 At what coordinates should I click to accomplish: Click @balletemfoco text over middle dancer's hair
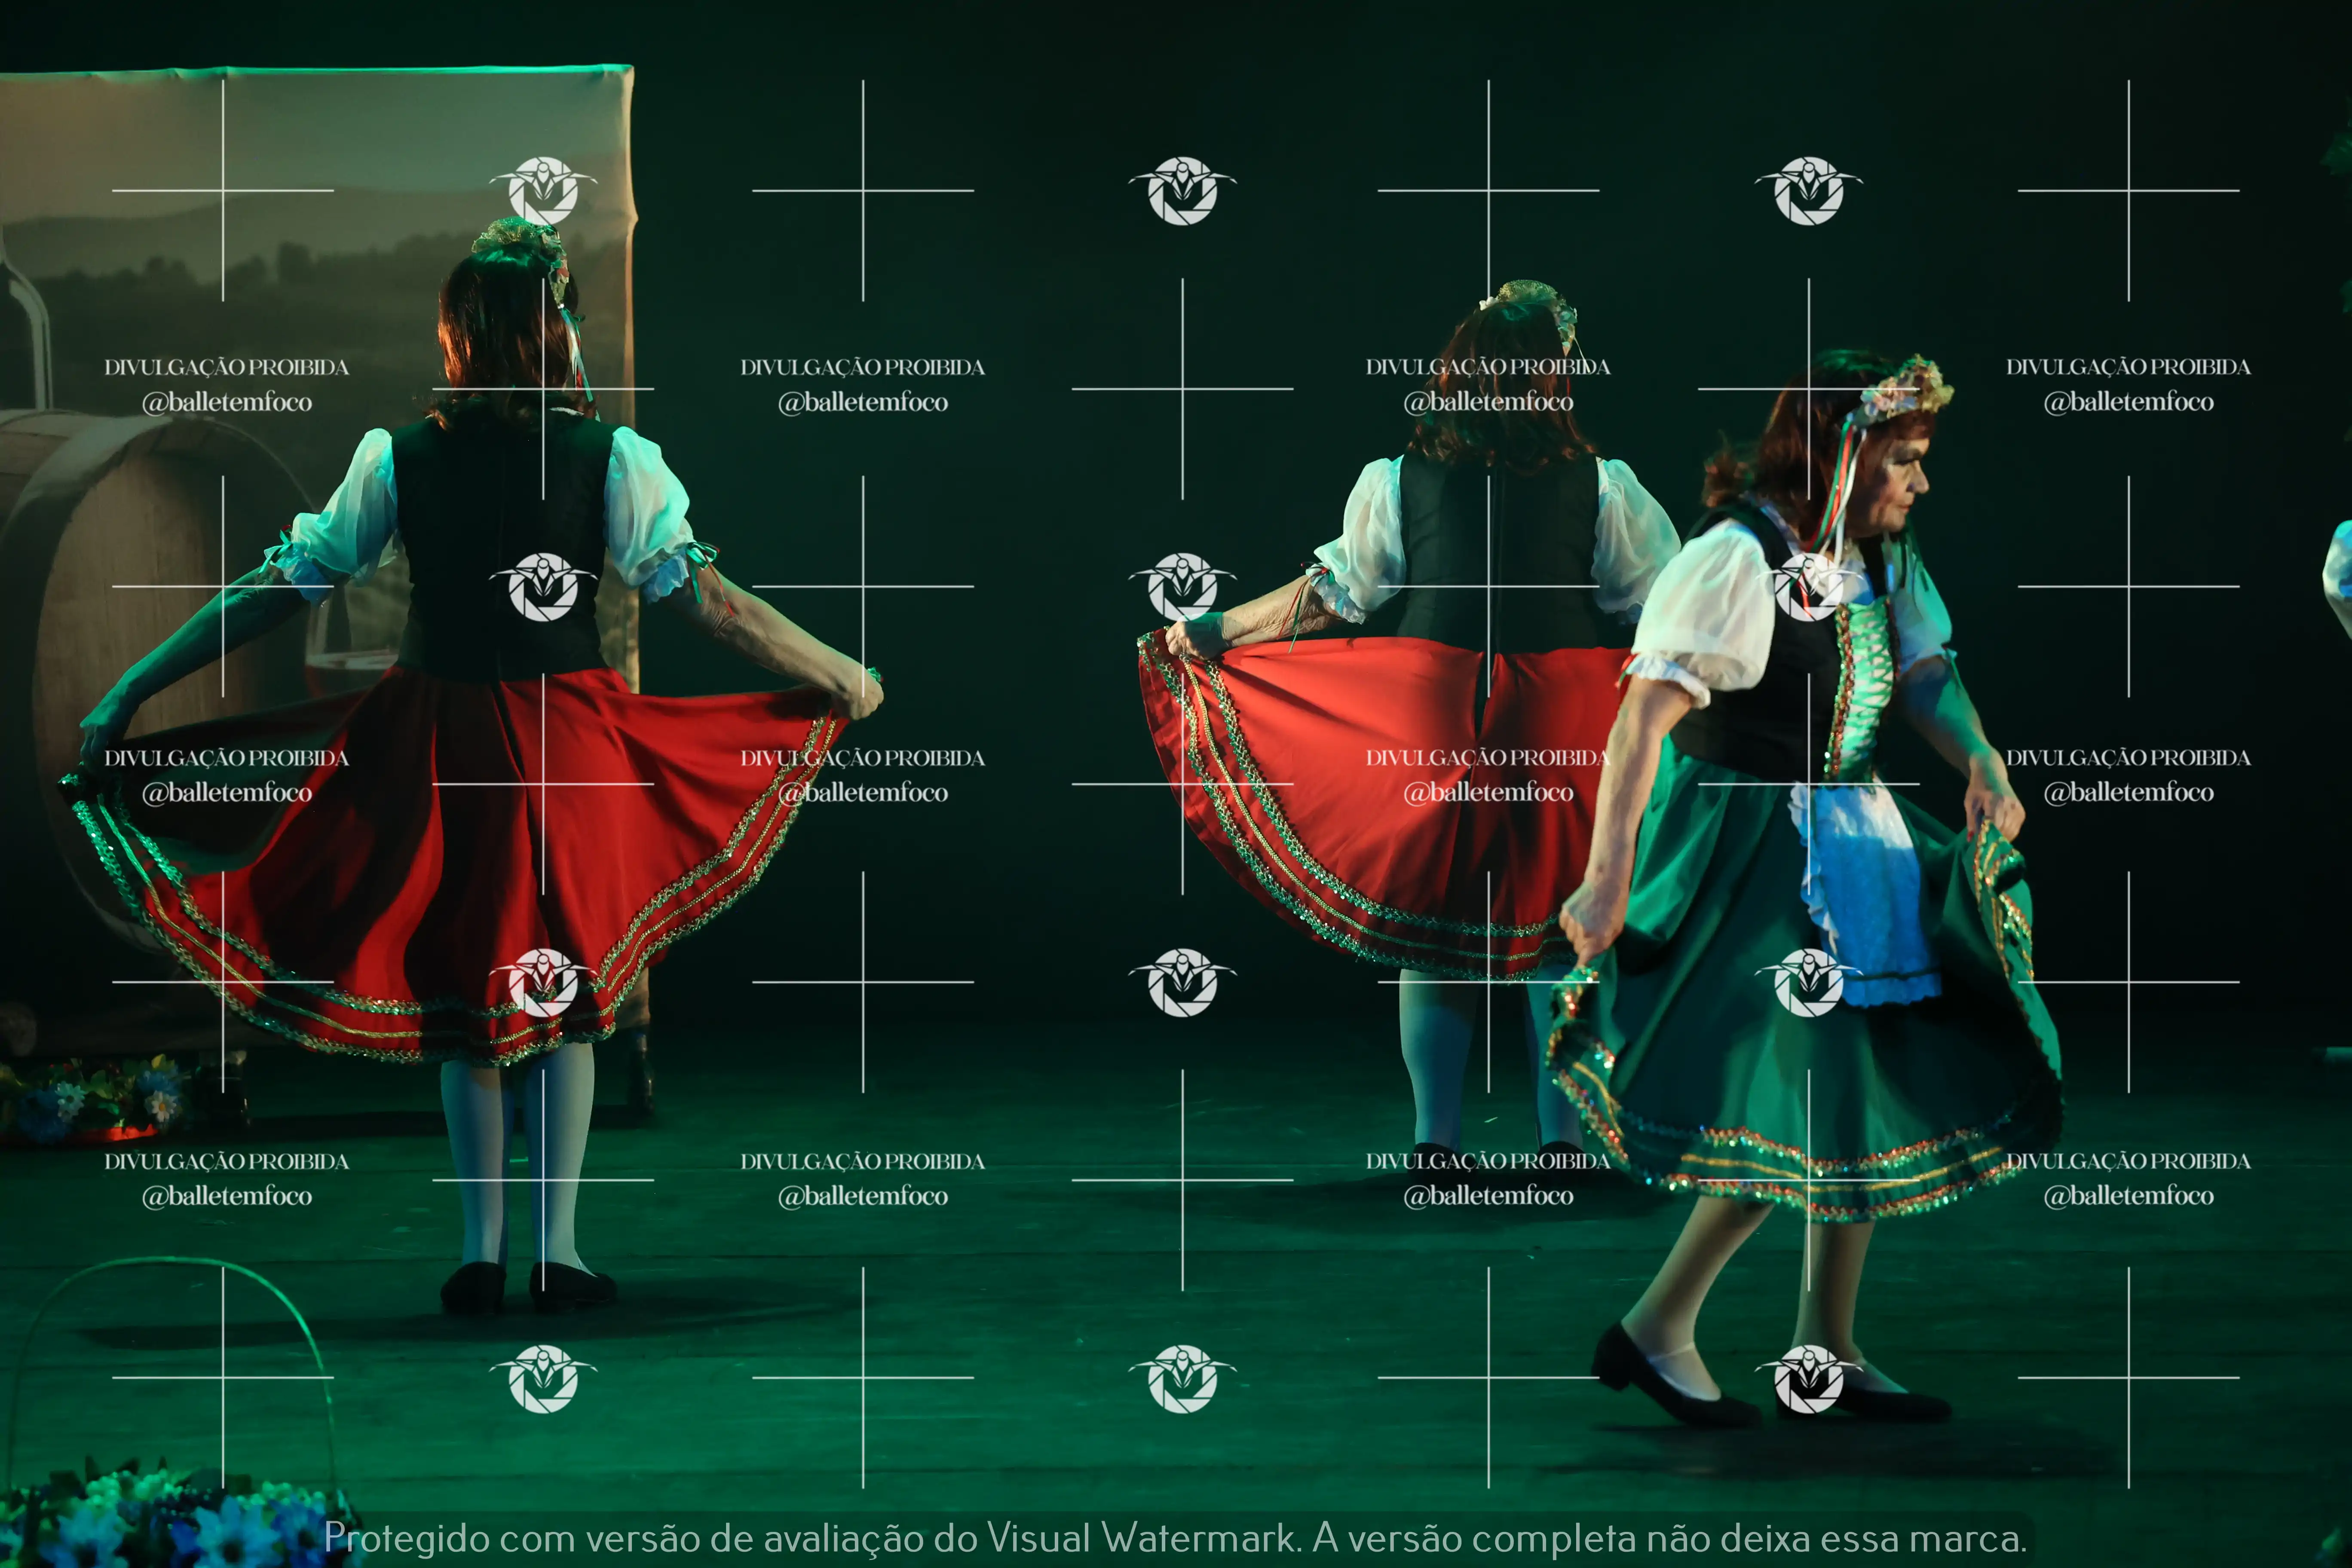click(x=1488, y=402)
